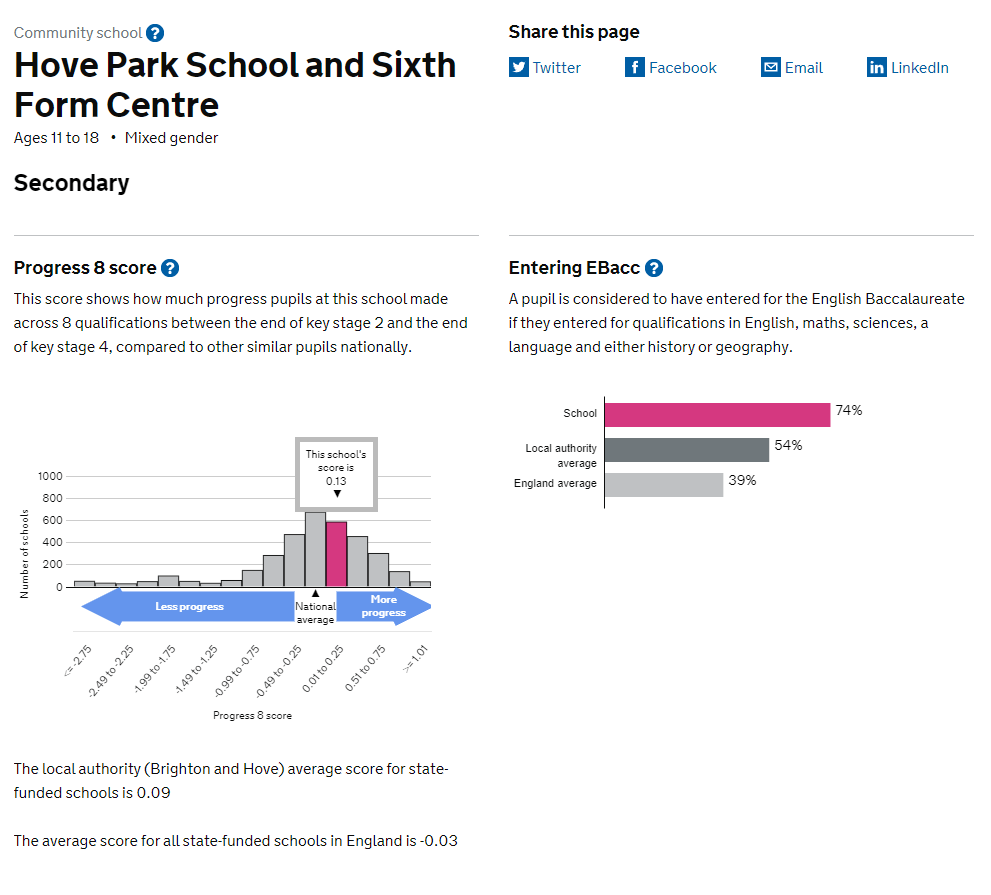
Task: Click the England average score -0.03 sentence
Action: coord(236,841)
